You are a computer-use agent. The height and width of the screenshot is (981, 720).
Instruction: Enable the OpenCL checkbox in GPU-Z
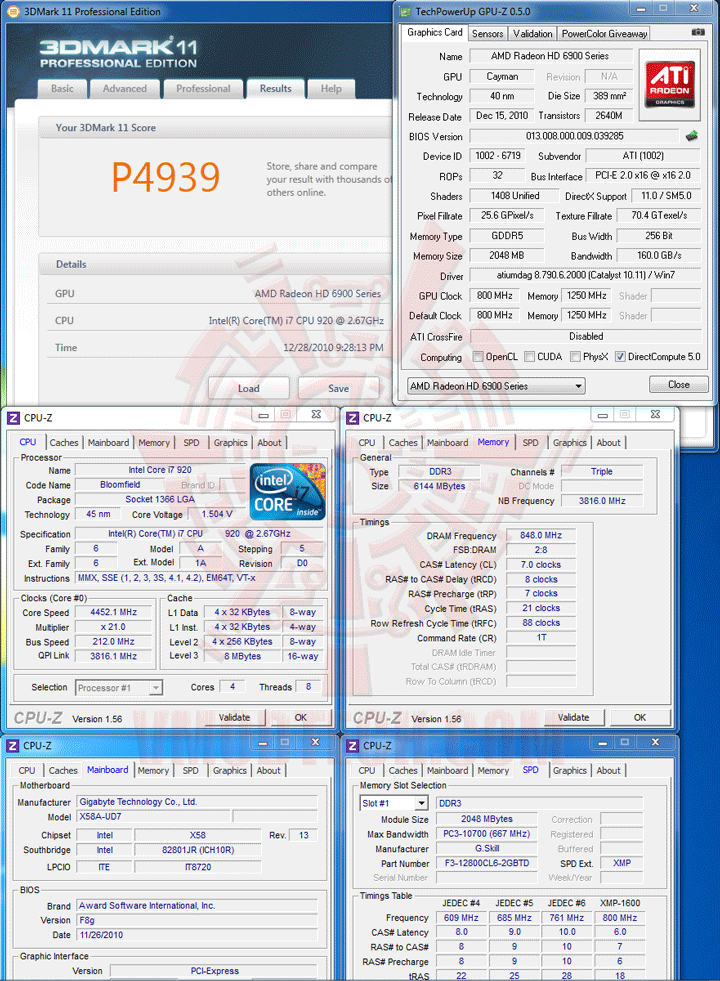coord(479,357)
